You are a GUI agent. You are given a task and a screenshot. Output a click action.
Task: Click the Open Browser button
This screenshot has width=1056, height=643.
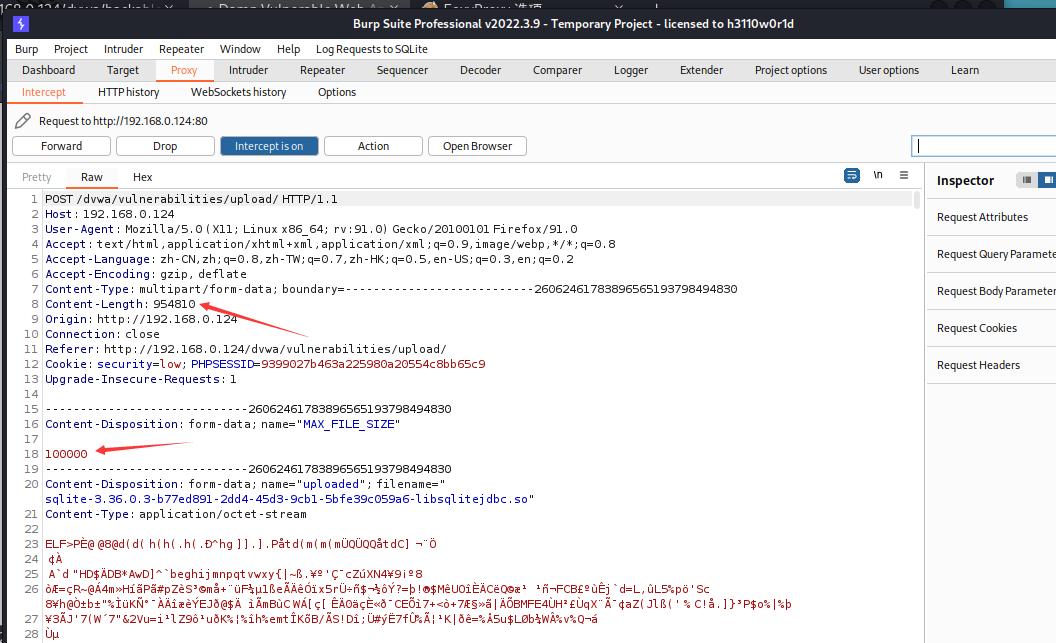(477, 146)
